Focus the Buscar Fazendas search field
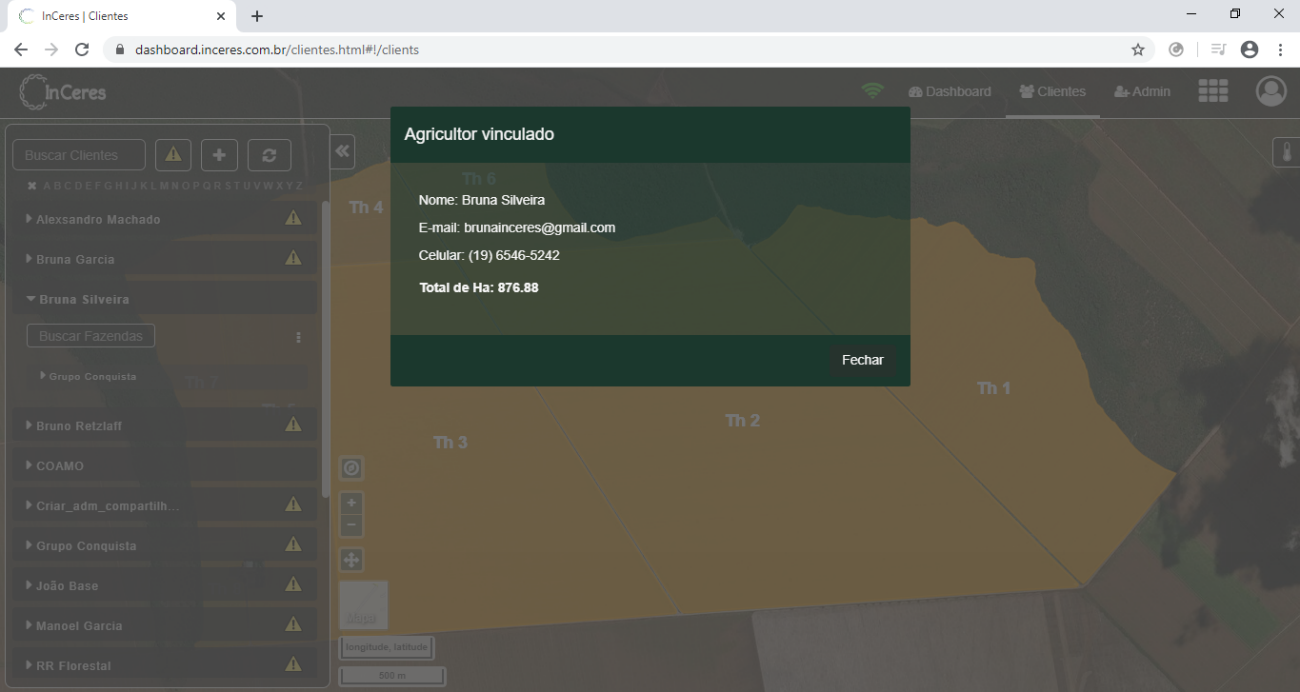 click(91, 336)
